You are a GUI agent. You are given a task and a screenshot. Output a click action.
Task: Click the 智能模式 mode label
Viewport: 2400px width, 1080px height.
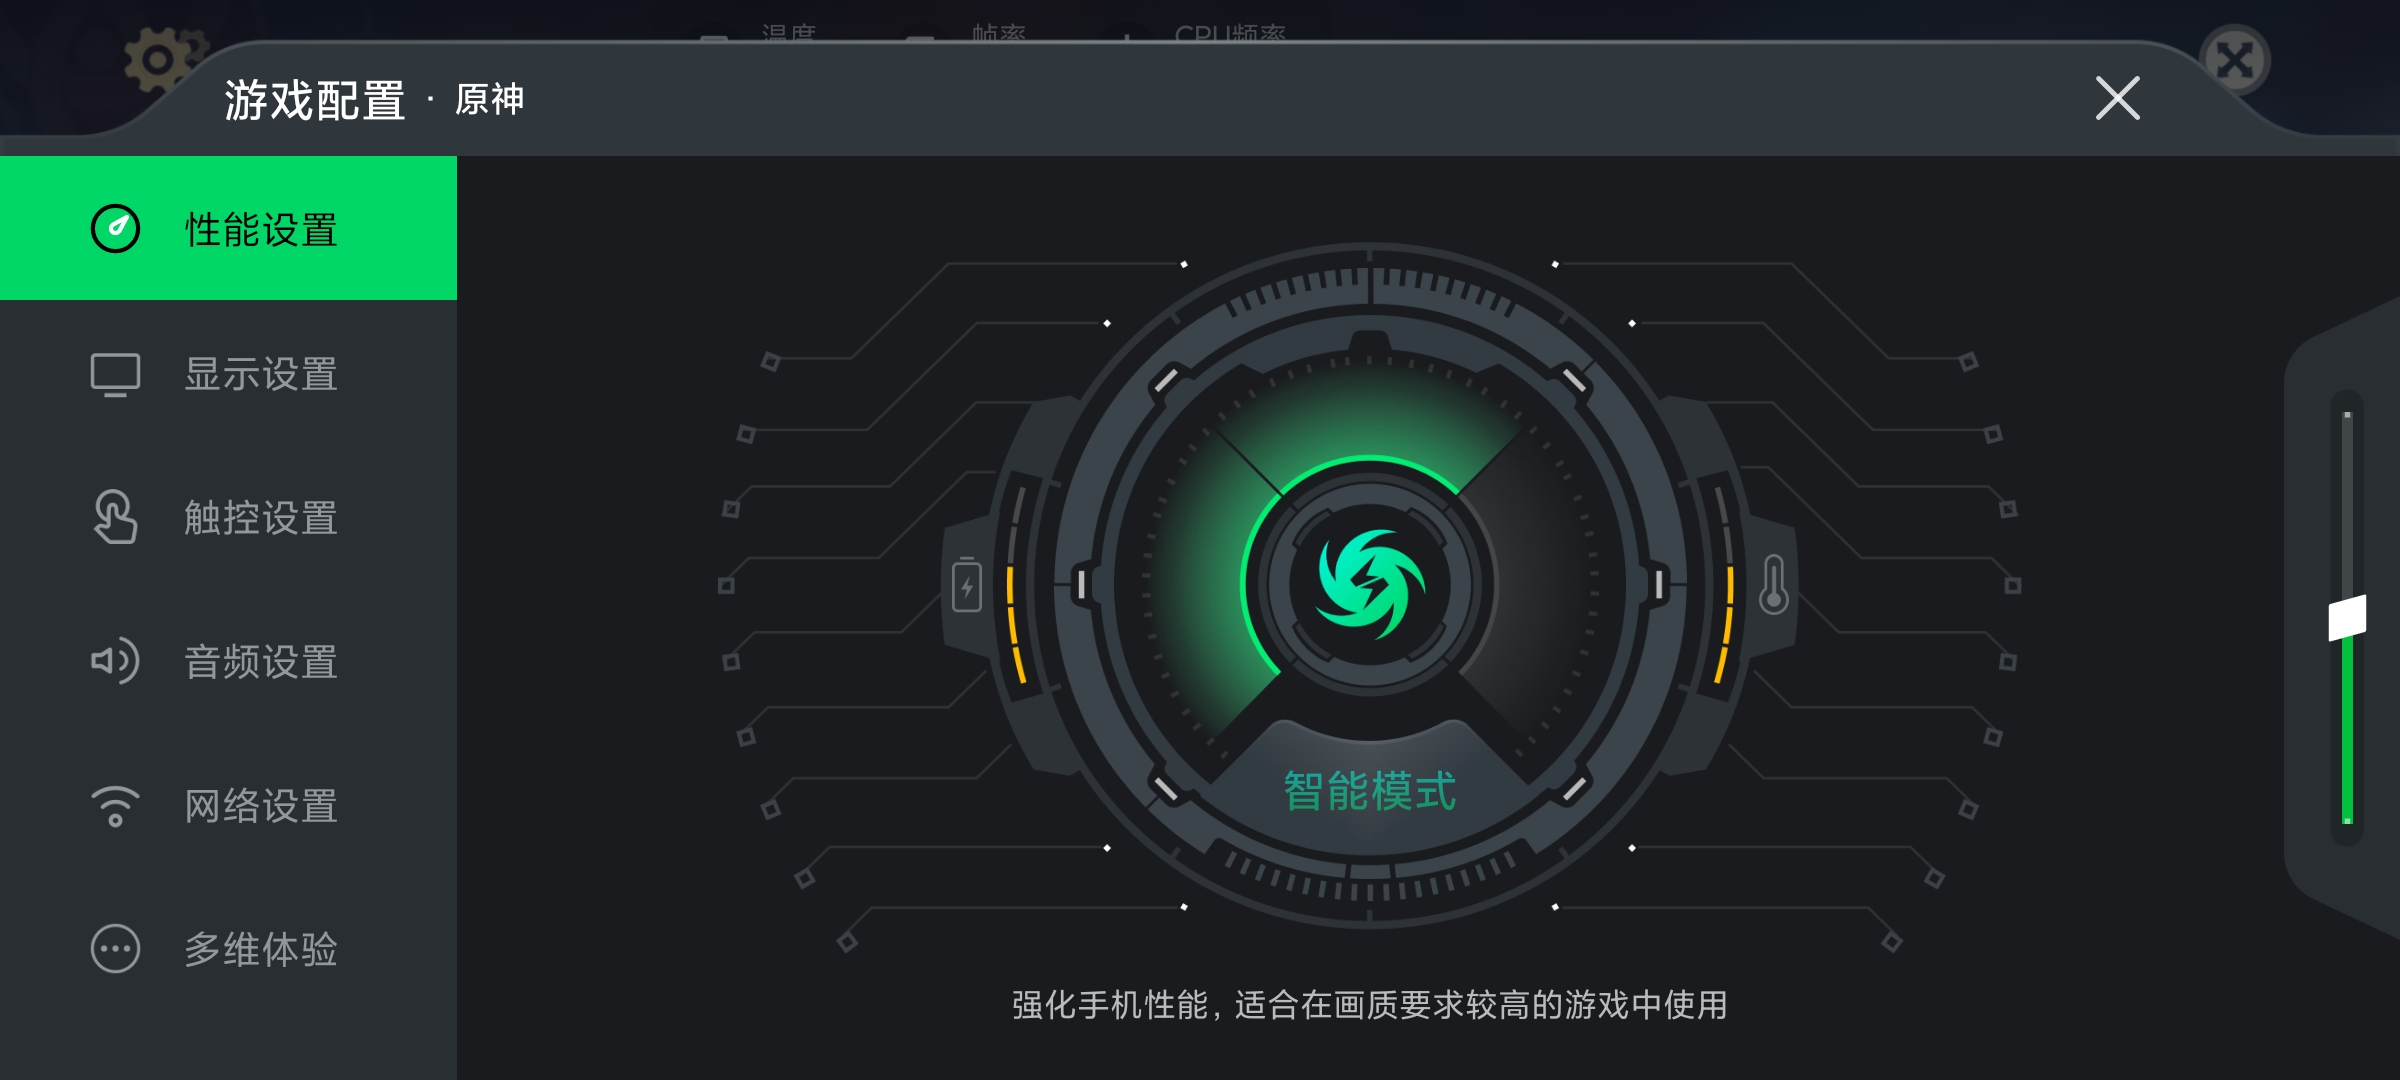tap(1370, 792)
